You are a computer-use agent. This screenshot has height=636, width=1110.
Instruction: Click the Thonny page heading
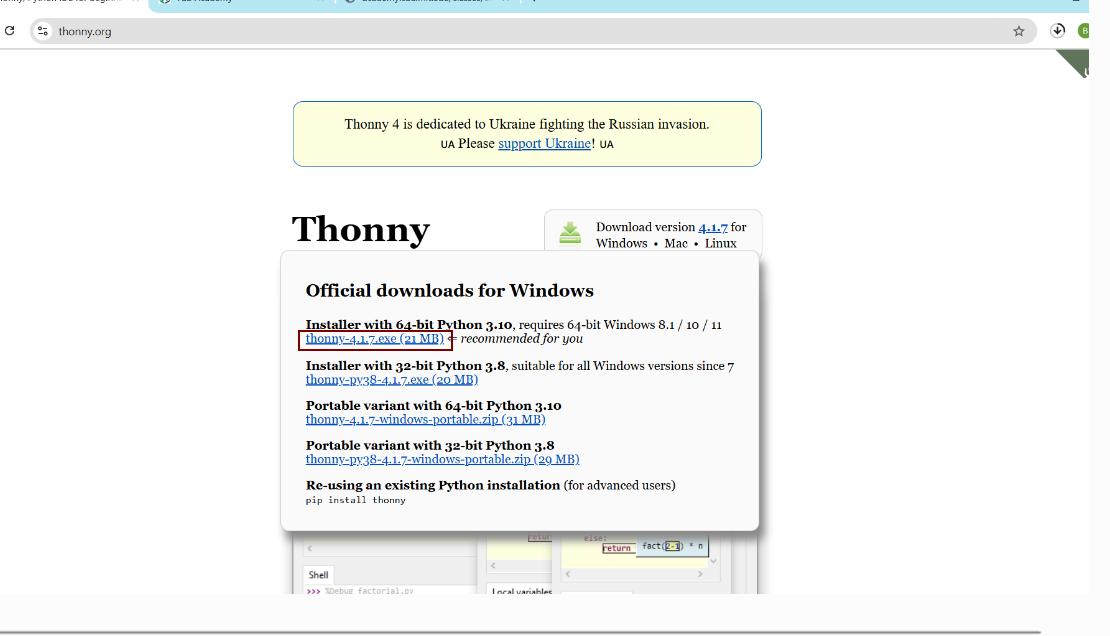point(361,229)
